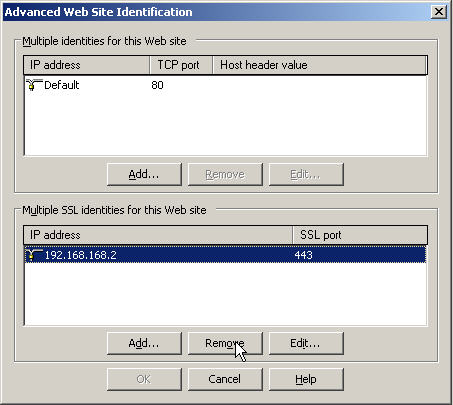Click Add in the SSL identities group
Screen dimensions: 453x405
pos(144,343)
